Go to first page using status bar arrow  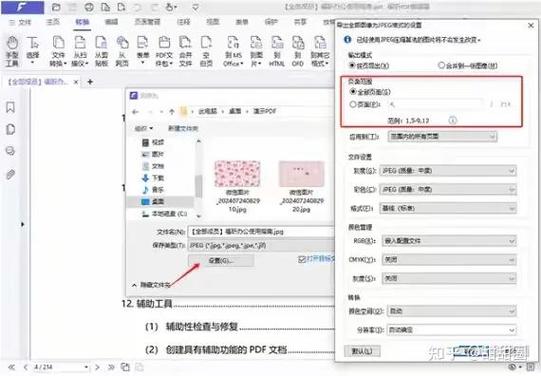coord(11,367)
